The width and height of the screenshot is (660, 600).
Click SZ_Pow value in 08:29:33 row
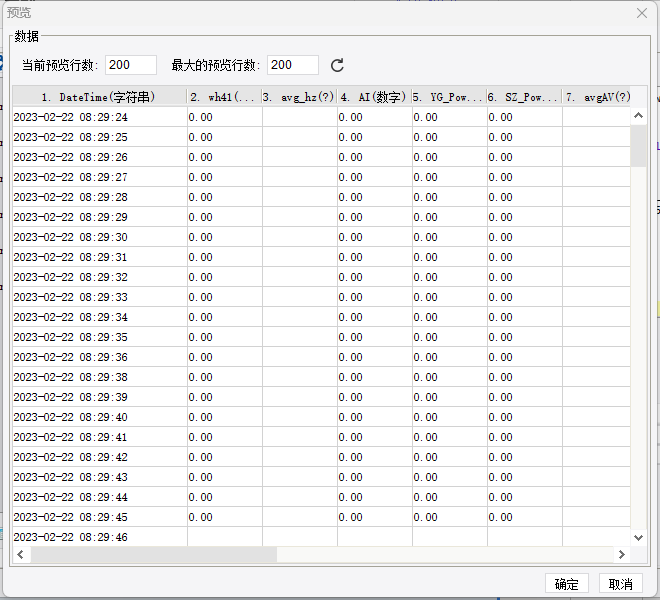click(524, 297)
